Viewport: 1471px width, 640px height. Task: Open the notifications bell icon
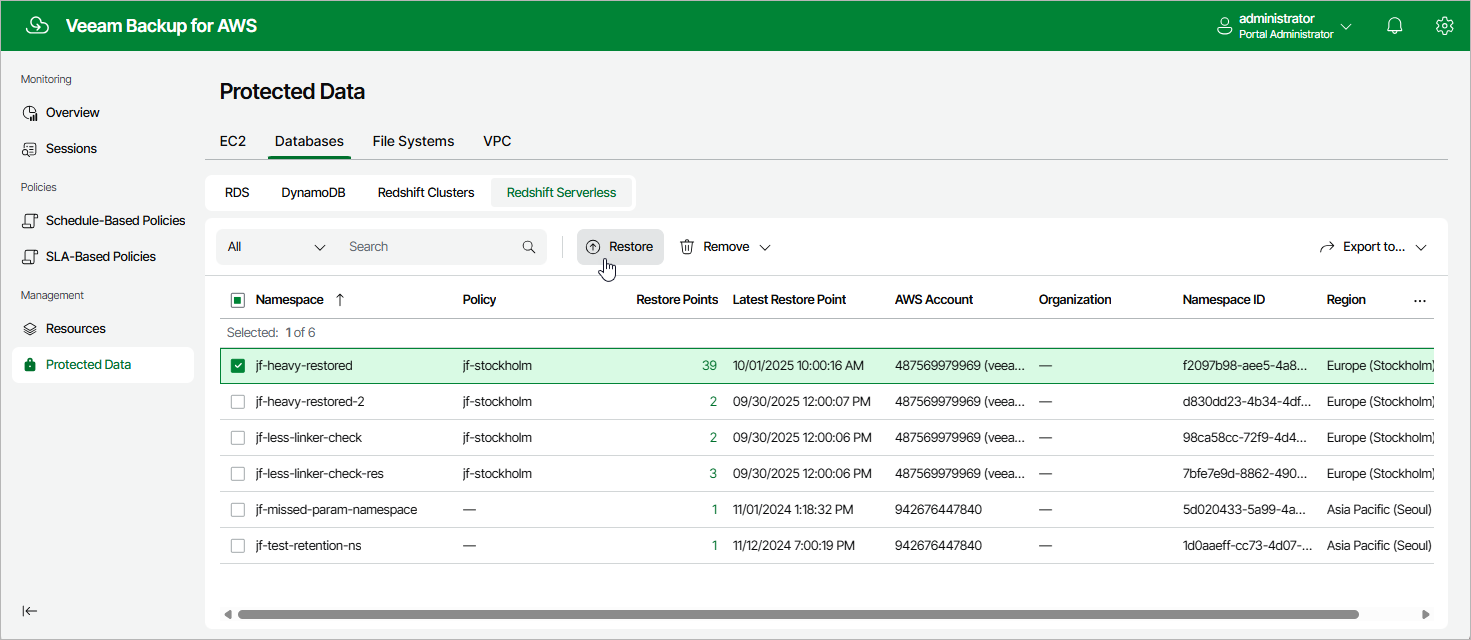[1395, 26]
